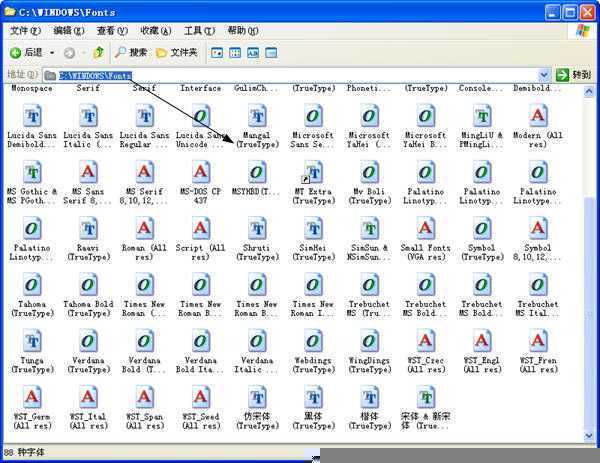This screenshot has height=463, width=600.
Task: Select the WST_Ital (All res) font icon
Action: click(88, 398)
